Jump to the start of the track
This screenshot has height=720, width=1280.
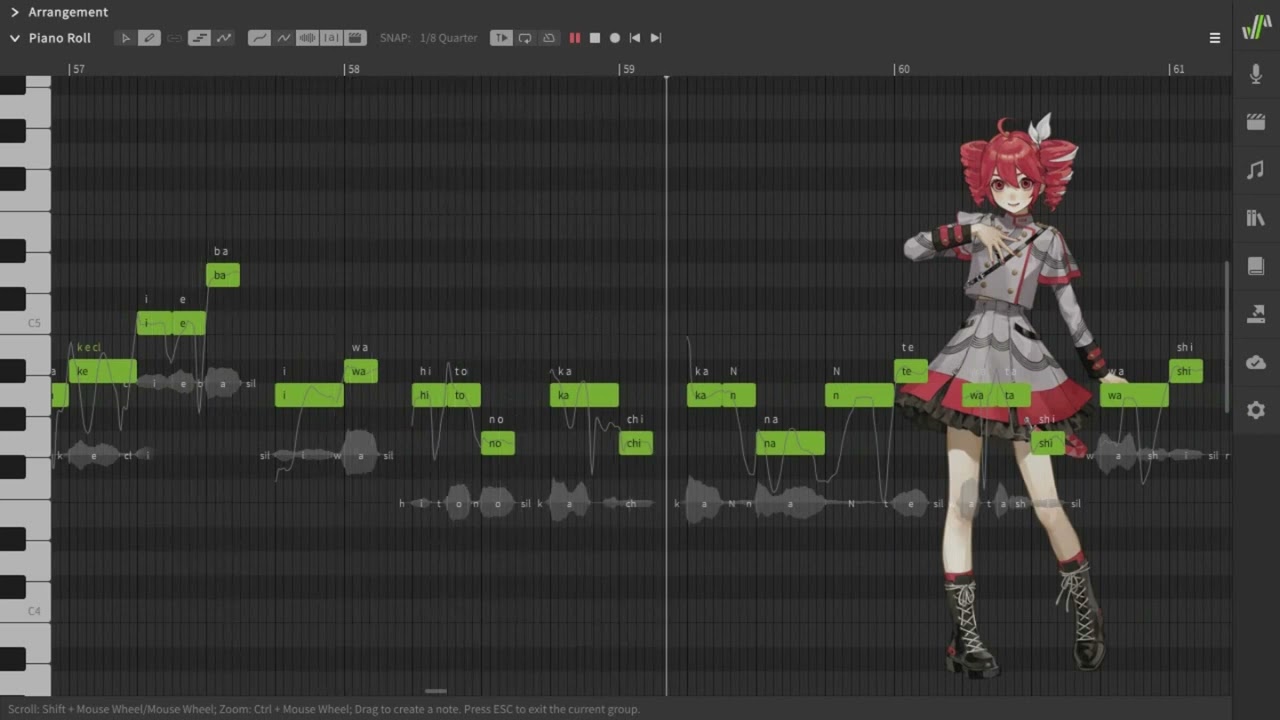(635, 38)
